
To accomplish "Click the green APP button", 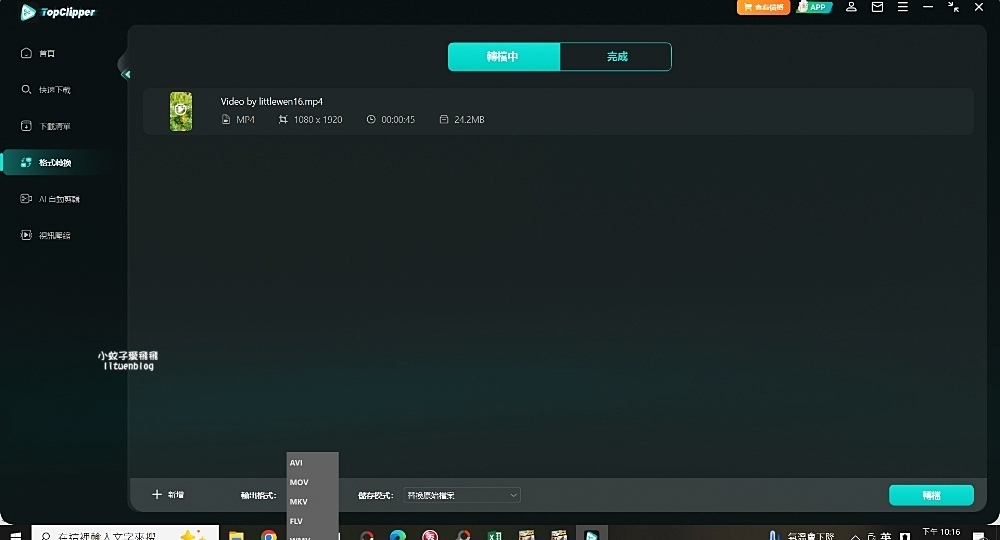I will point(814,7).
